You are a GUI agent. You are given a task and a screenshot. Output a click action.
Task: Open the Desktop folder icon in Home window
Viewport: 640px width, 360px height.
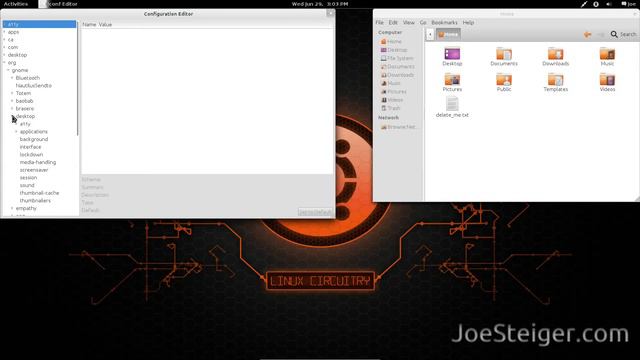click(x=452, y=54)
